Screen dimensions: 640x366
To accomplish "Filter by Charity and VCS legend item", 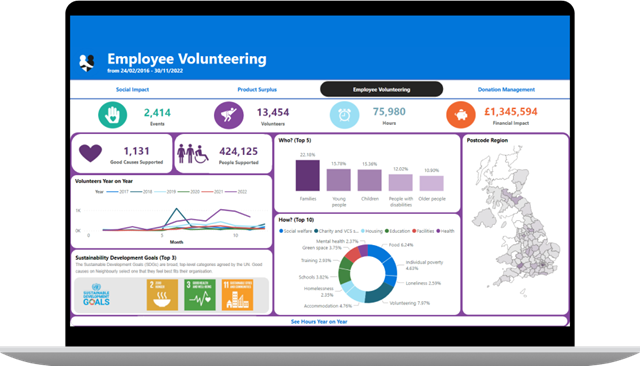I will (337, 231).
